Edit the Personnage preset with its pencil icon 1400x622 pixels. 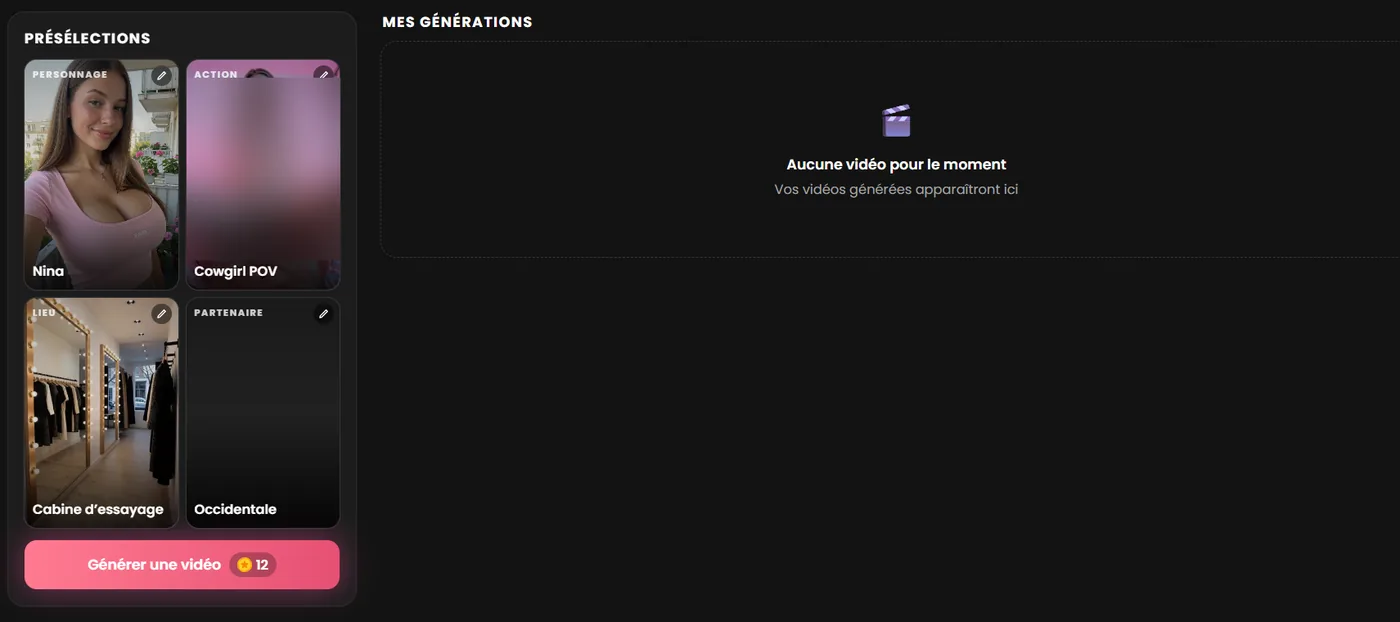click(x=161, y=76)
